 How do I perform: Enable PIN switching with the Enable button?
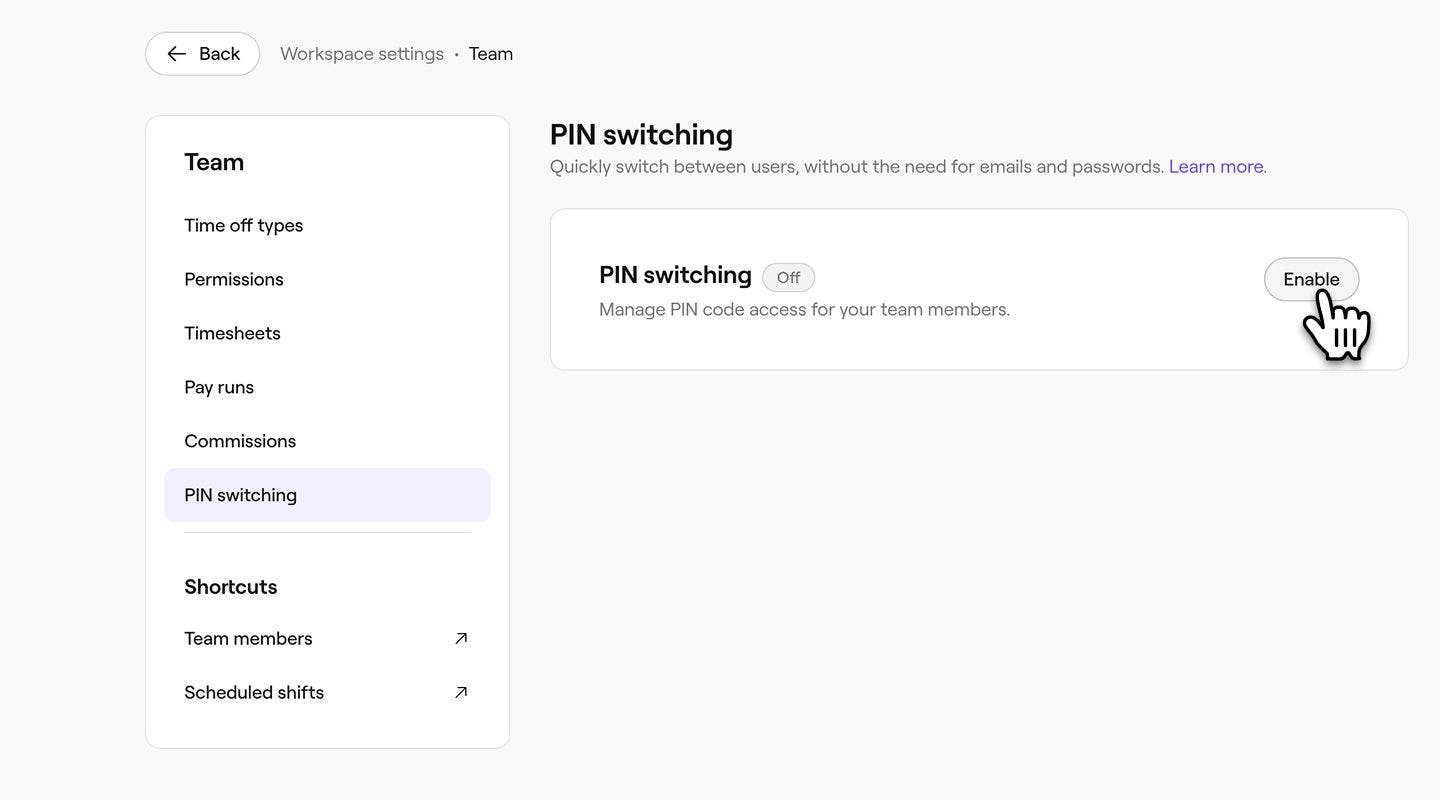click(x=1310, y=279)
